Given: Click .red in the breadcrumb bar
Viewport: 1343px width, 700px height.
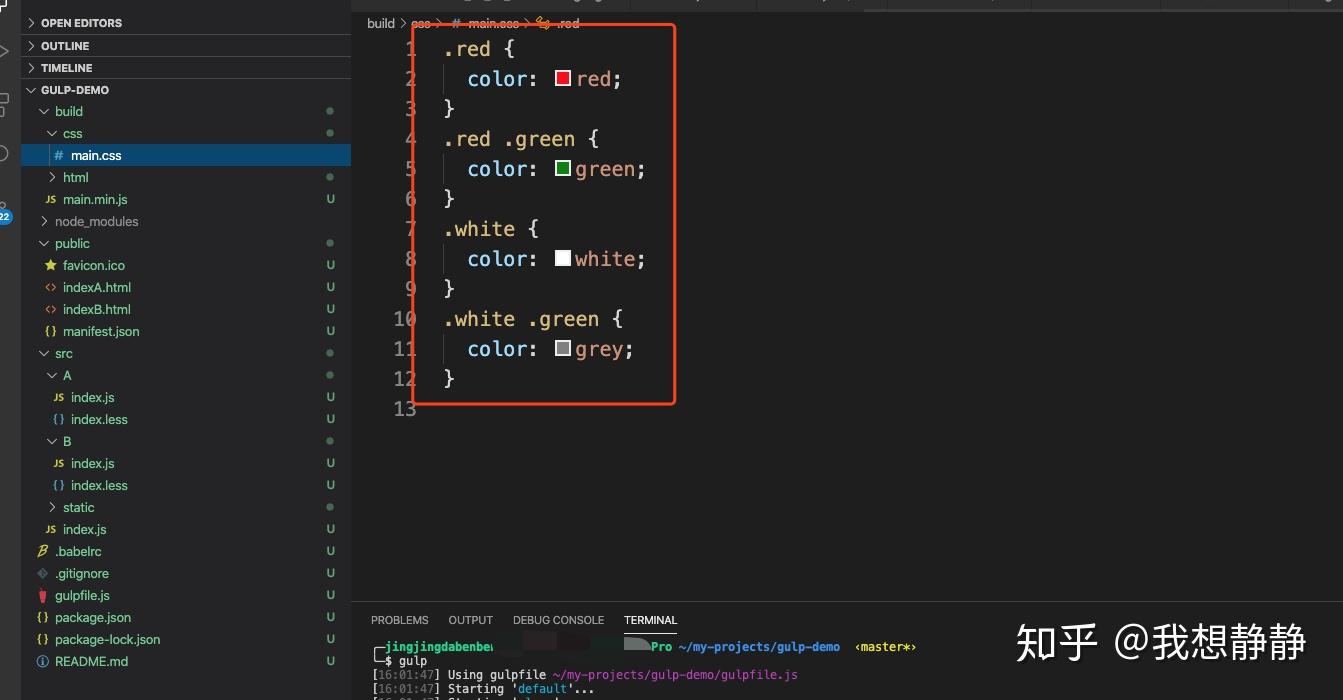Looking at the screenshot, I should click(570, 23).
